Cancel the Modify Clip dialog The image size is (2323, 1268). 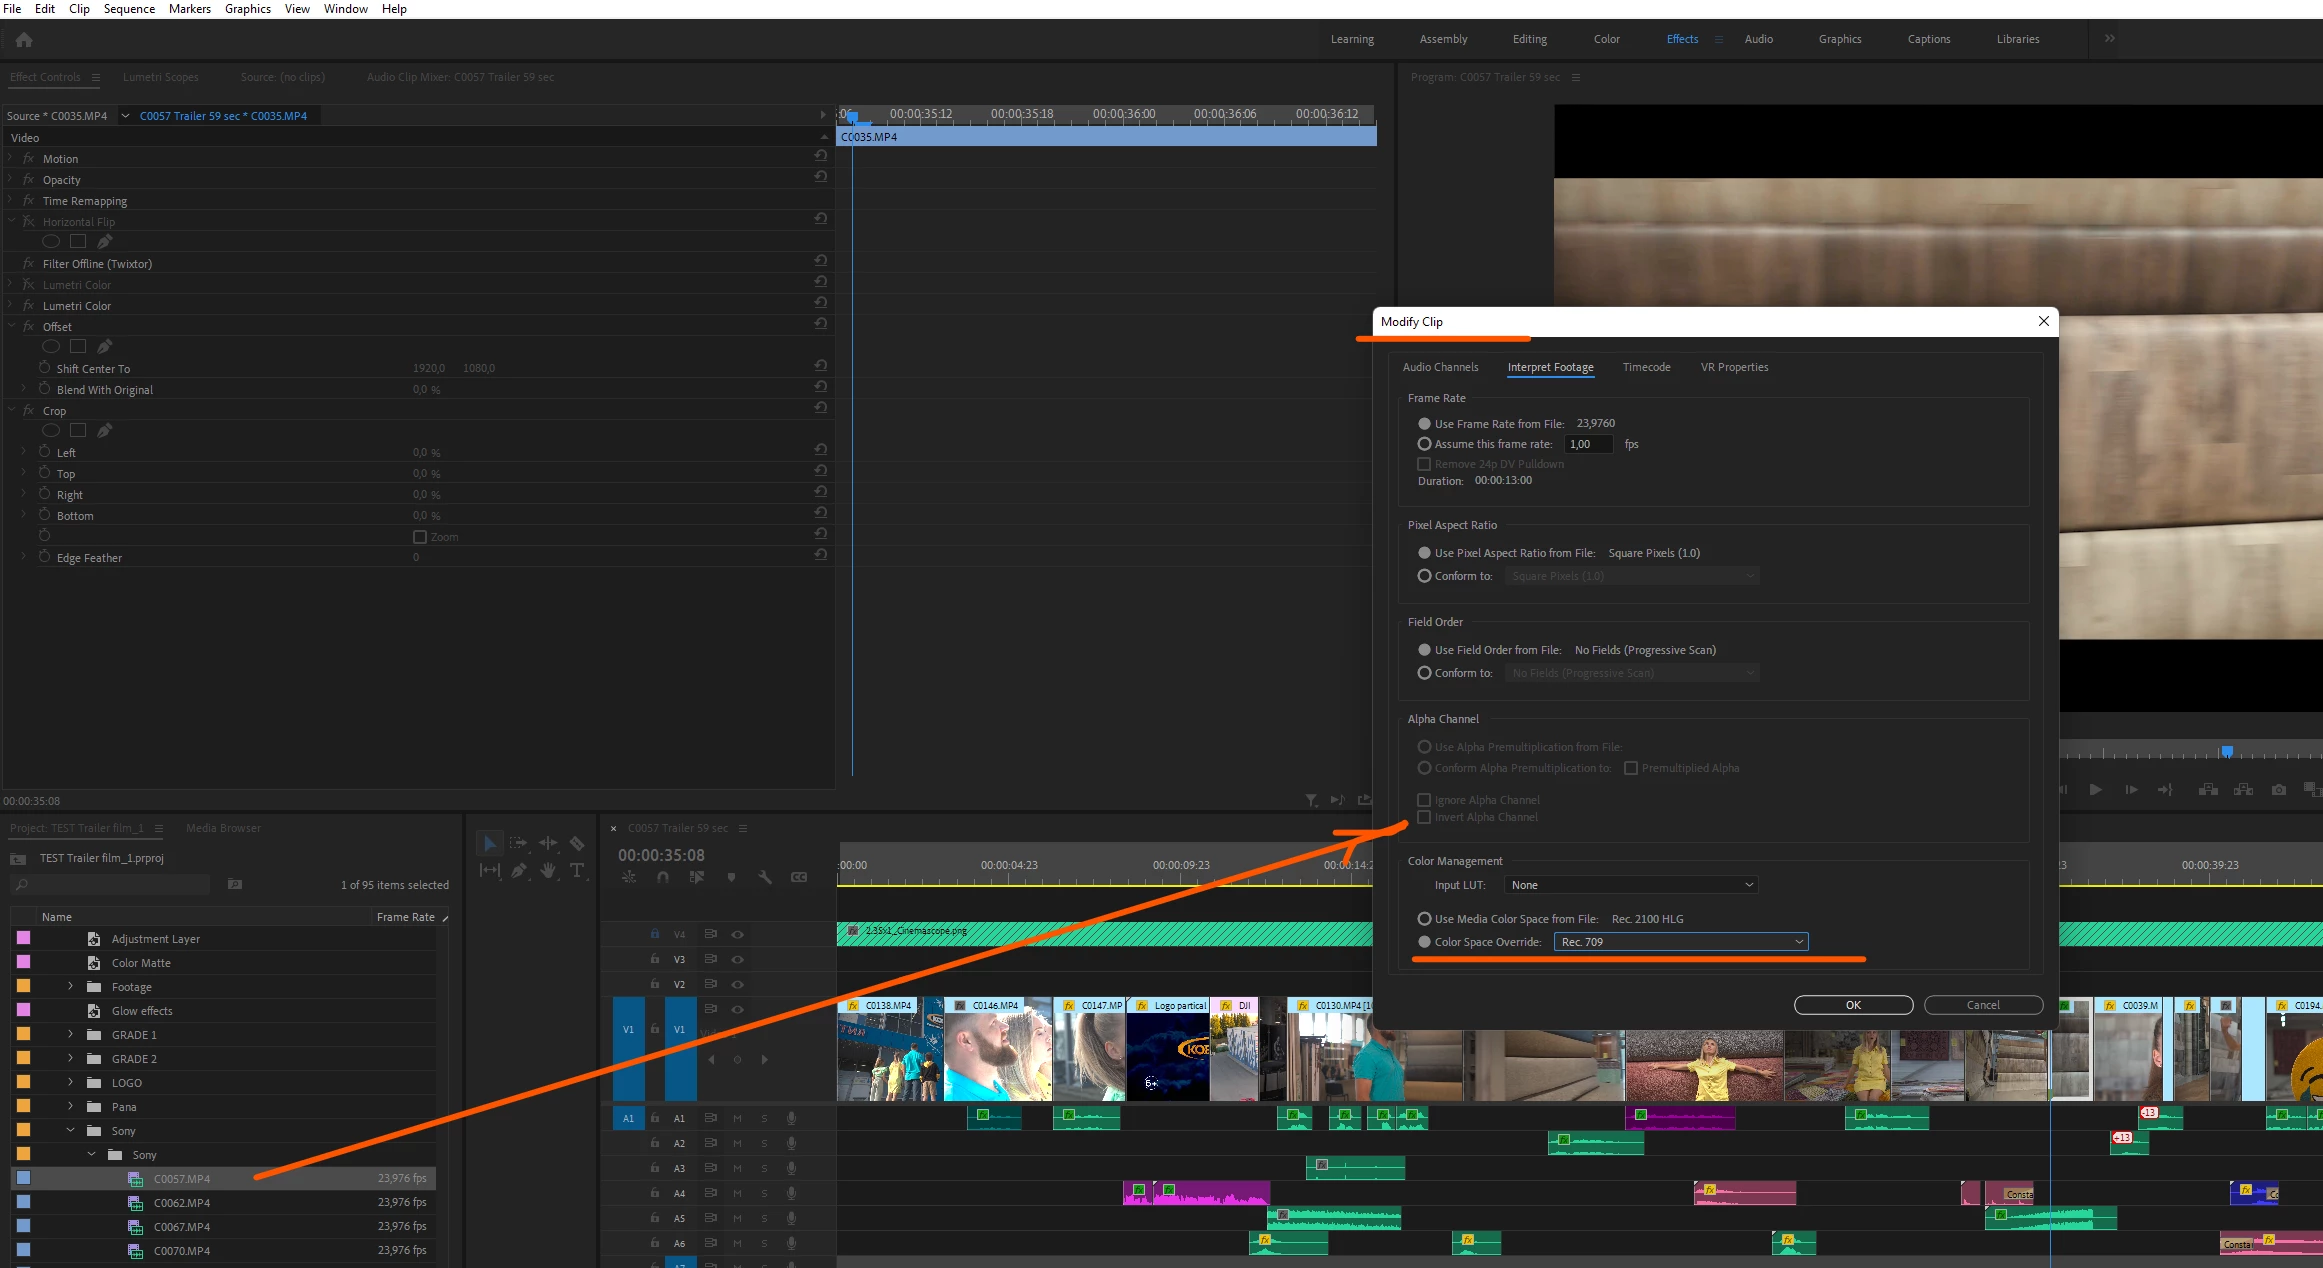tap(1982, 1005)
